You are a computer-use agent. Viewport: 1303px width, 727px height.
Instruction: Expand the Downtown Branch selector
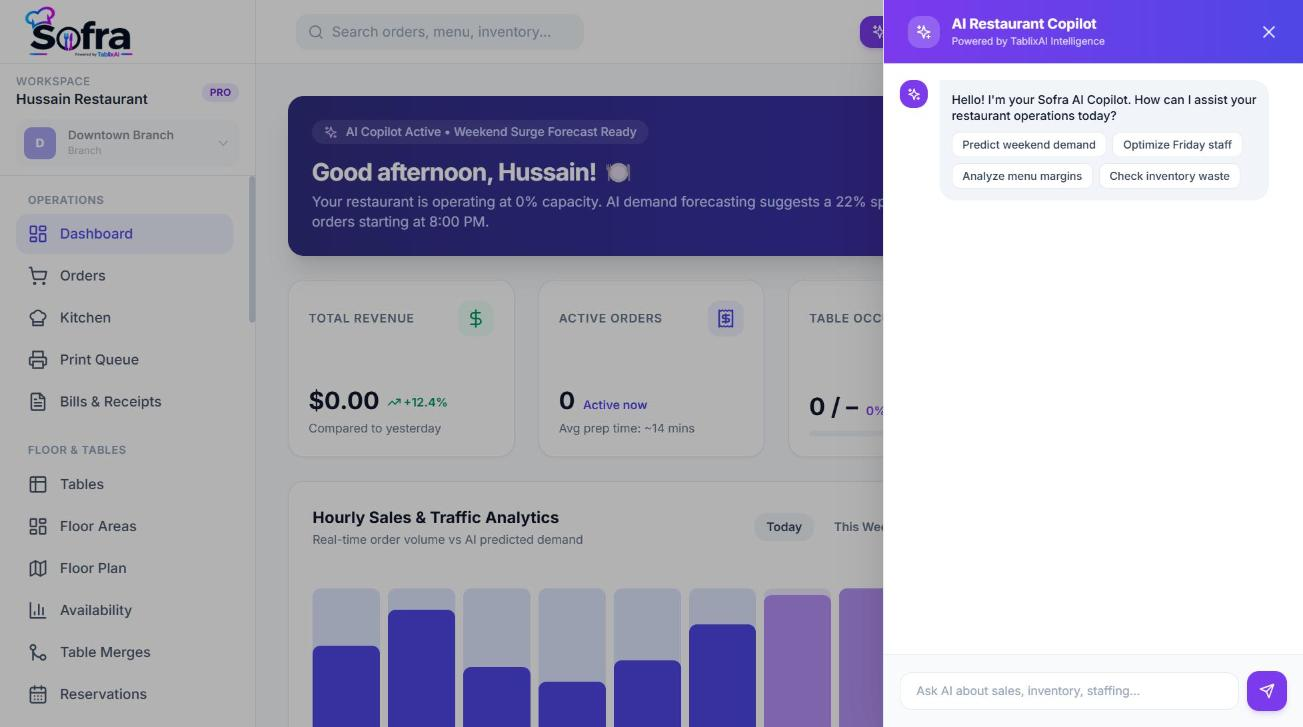(x=128, y=143)
